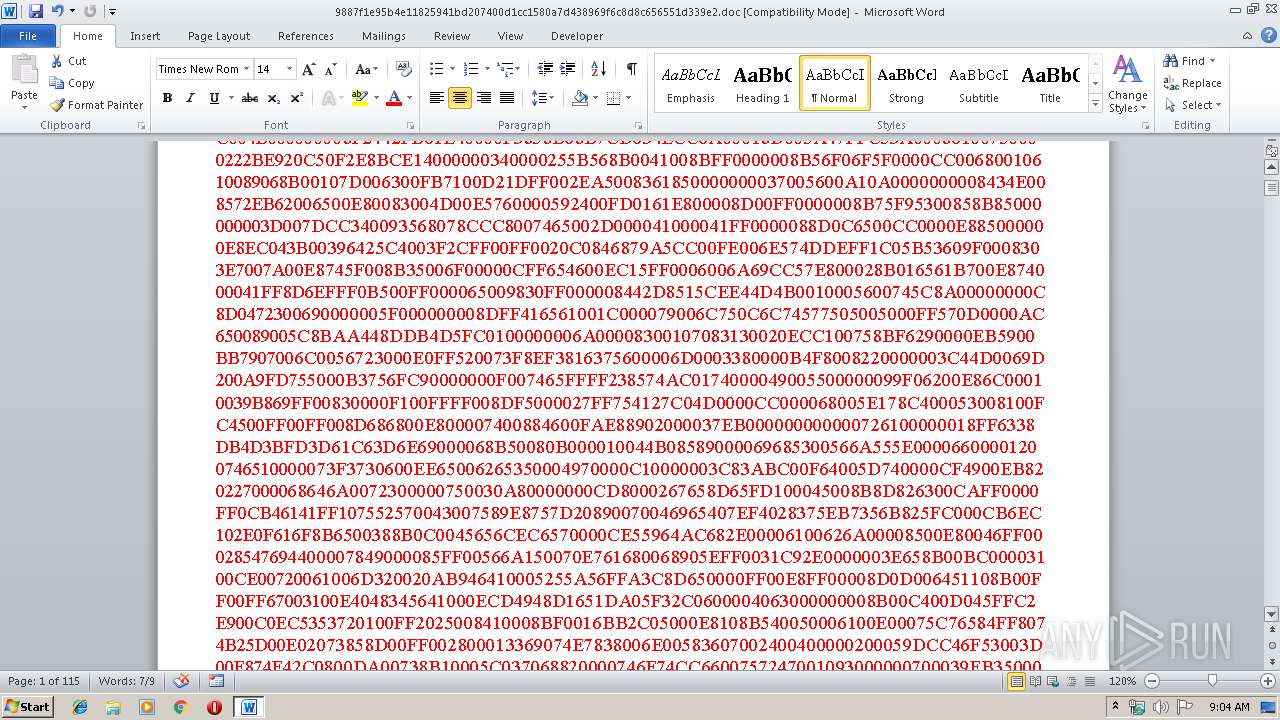This screenshot has height=720, width=1280.
Task: Apply the Emphasis style
Action: coord(691,83)
